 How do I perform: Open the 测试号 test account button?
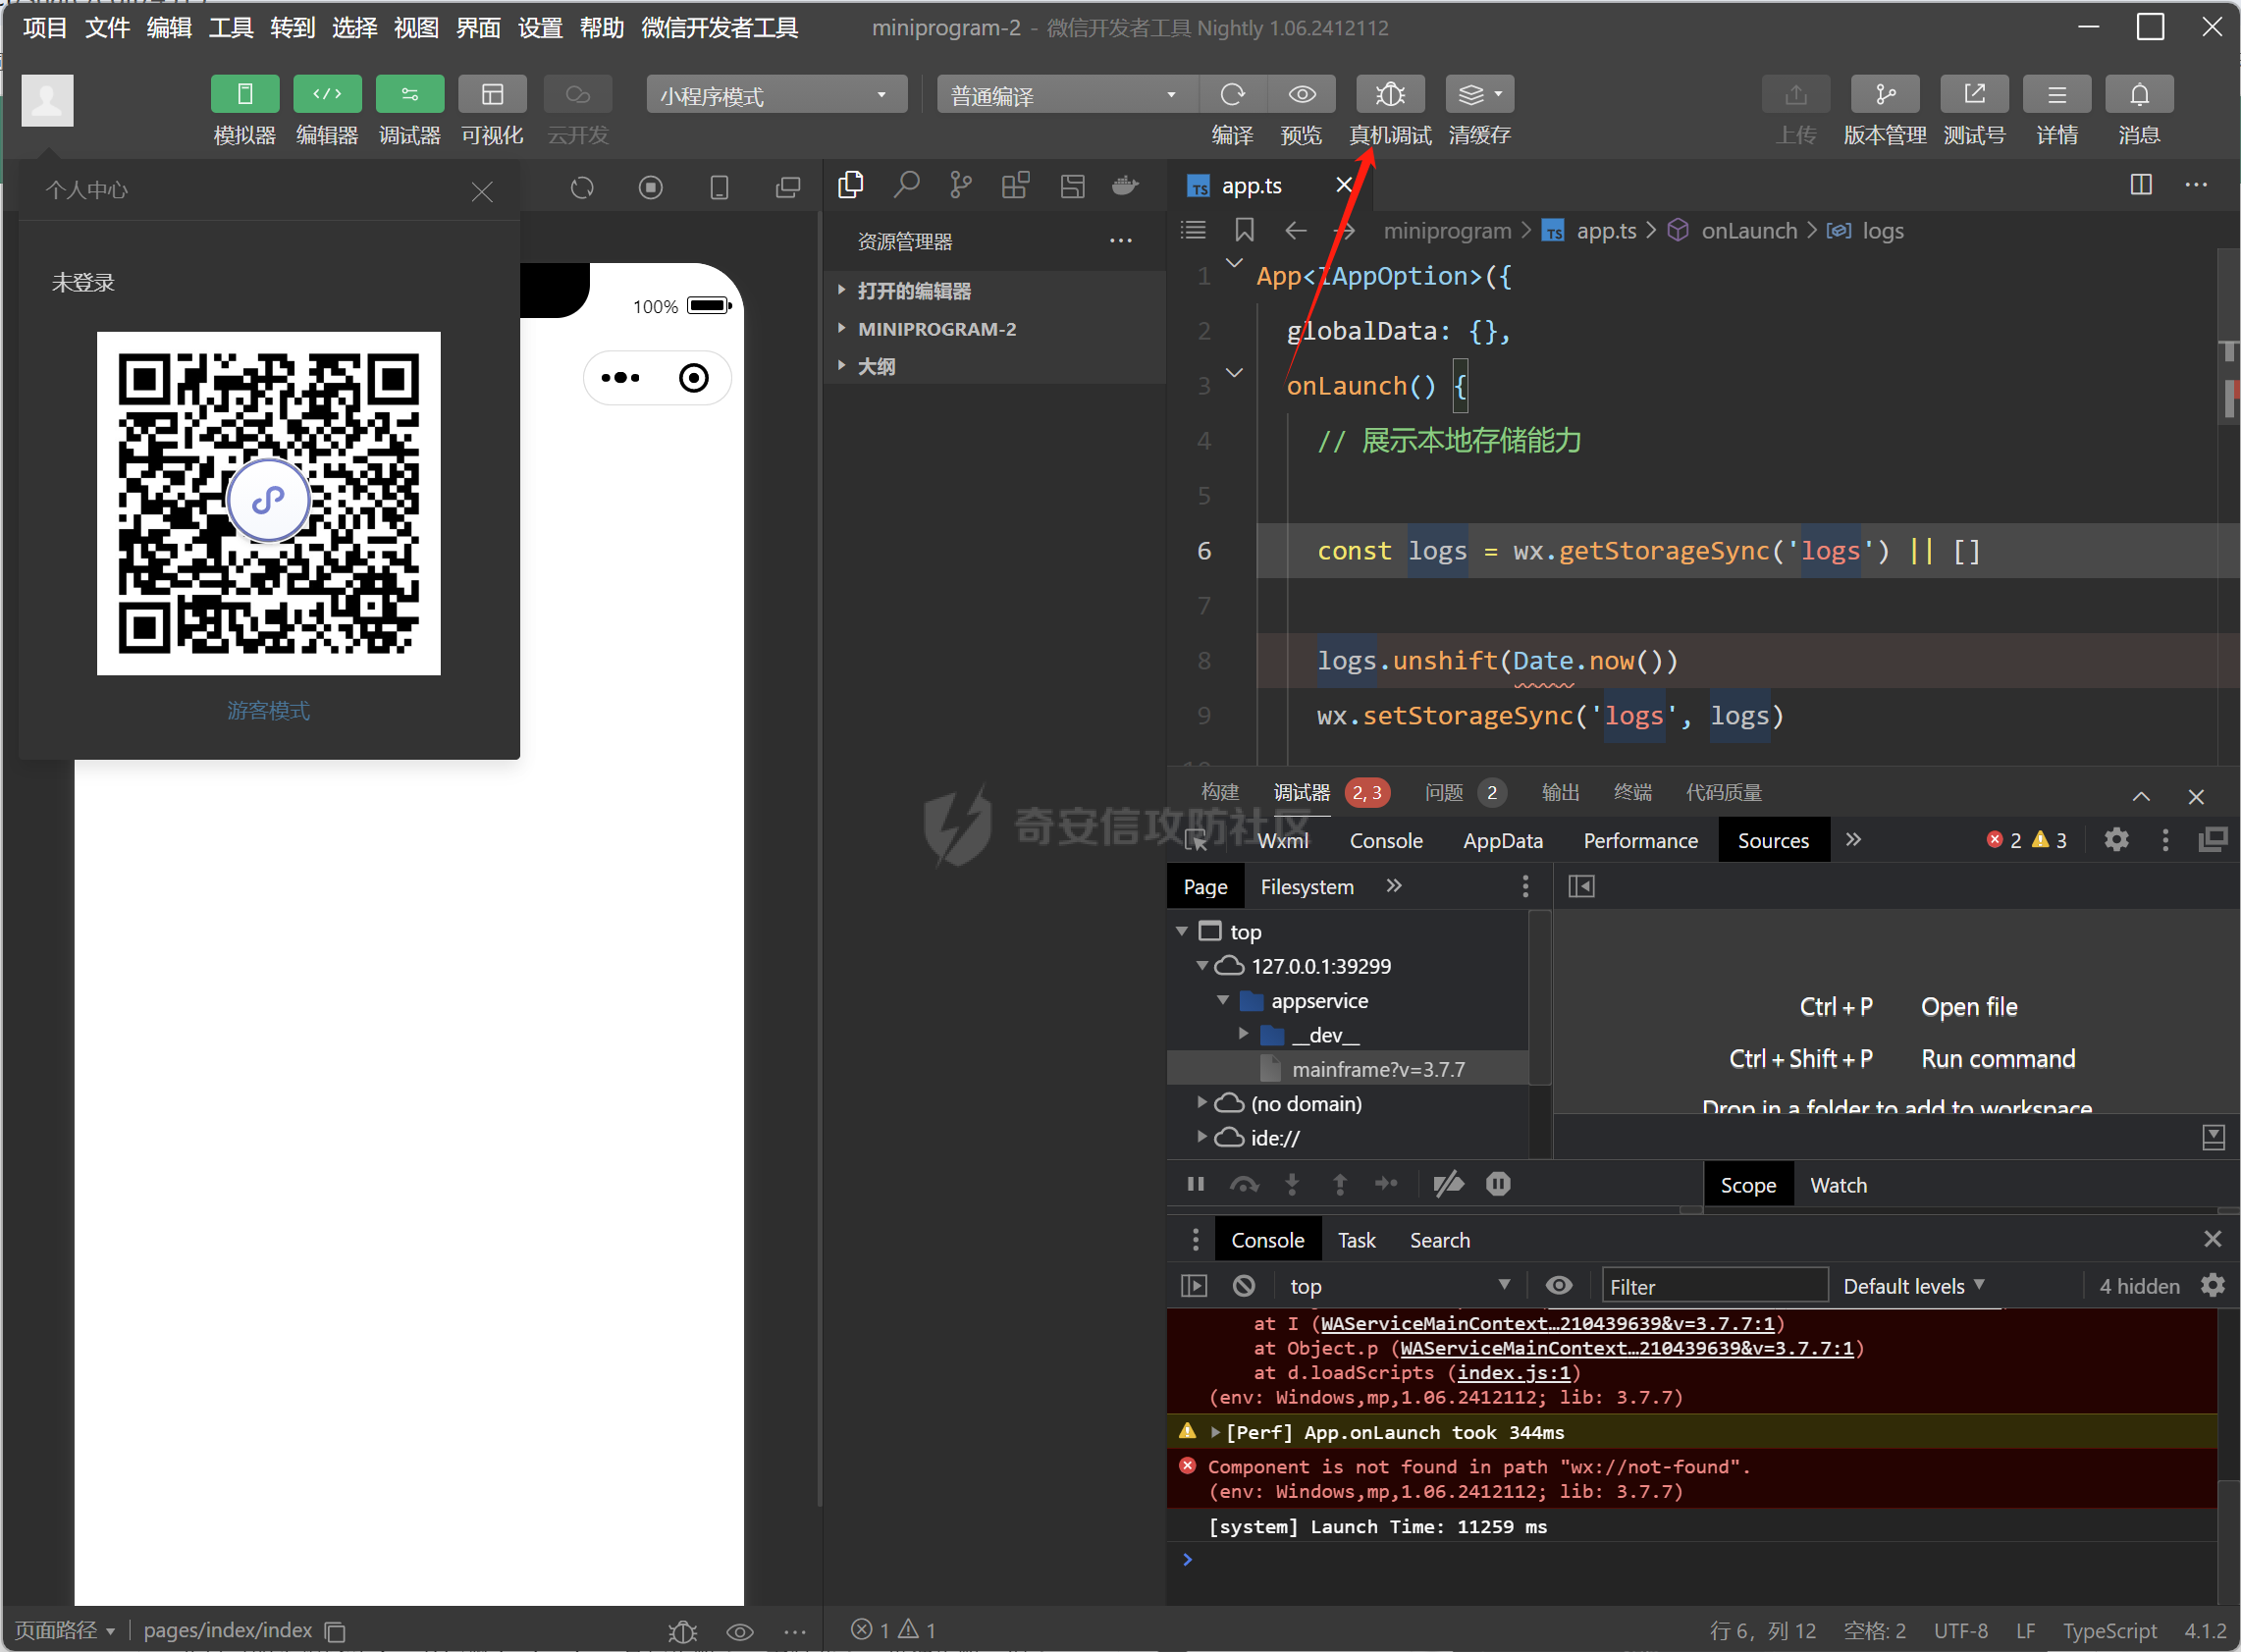click(x=1974, y=94)
